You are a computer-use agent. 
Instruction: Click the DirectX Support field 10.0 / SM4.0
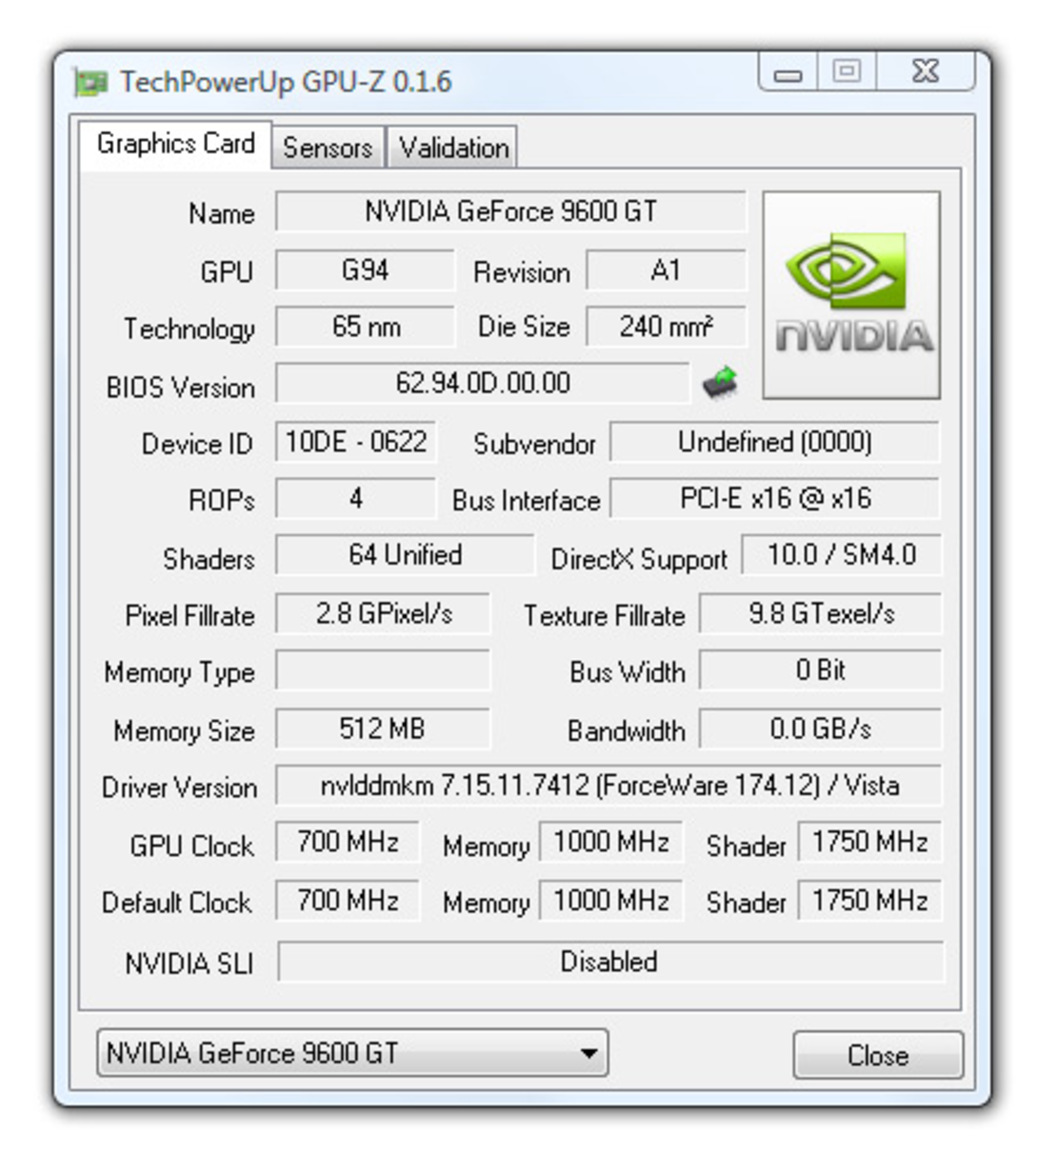click(842, 555)
